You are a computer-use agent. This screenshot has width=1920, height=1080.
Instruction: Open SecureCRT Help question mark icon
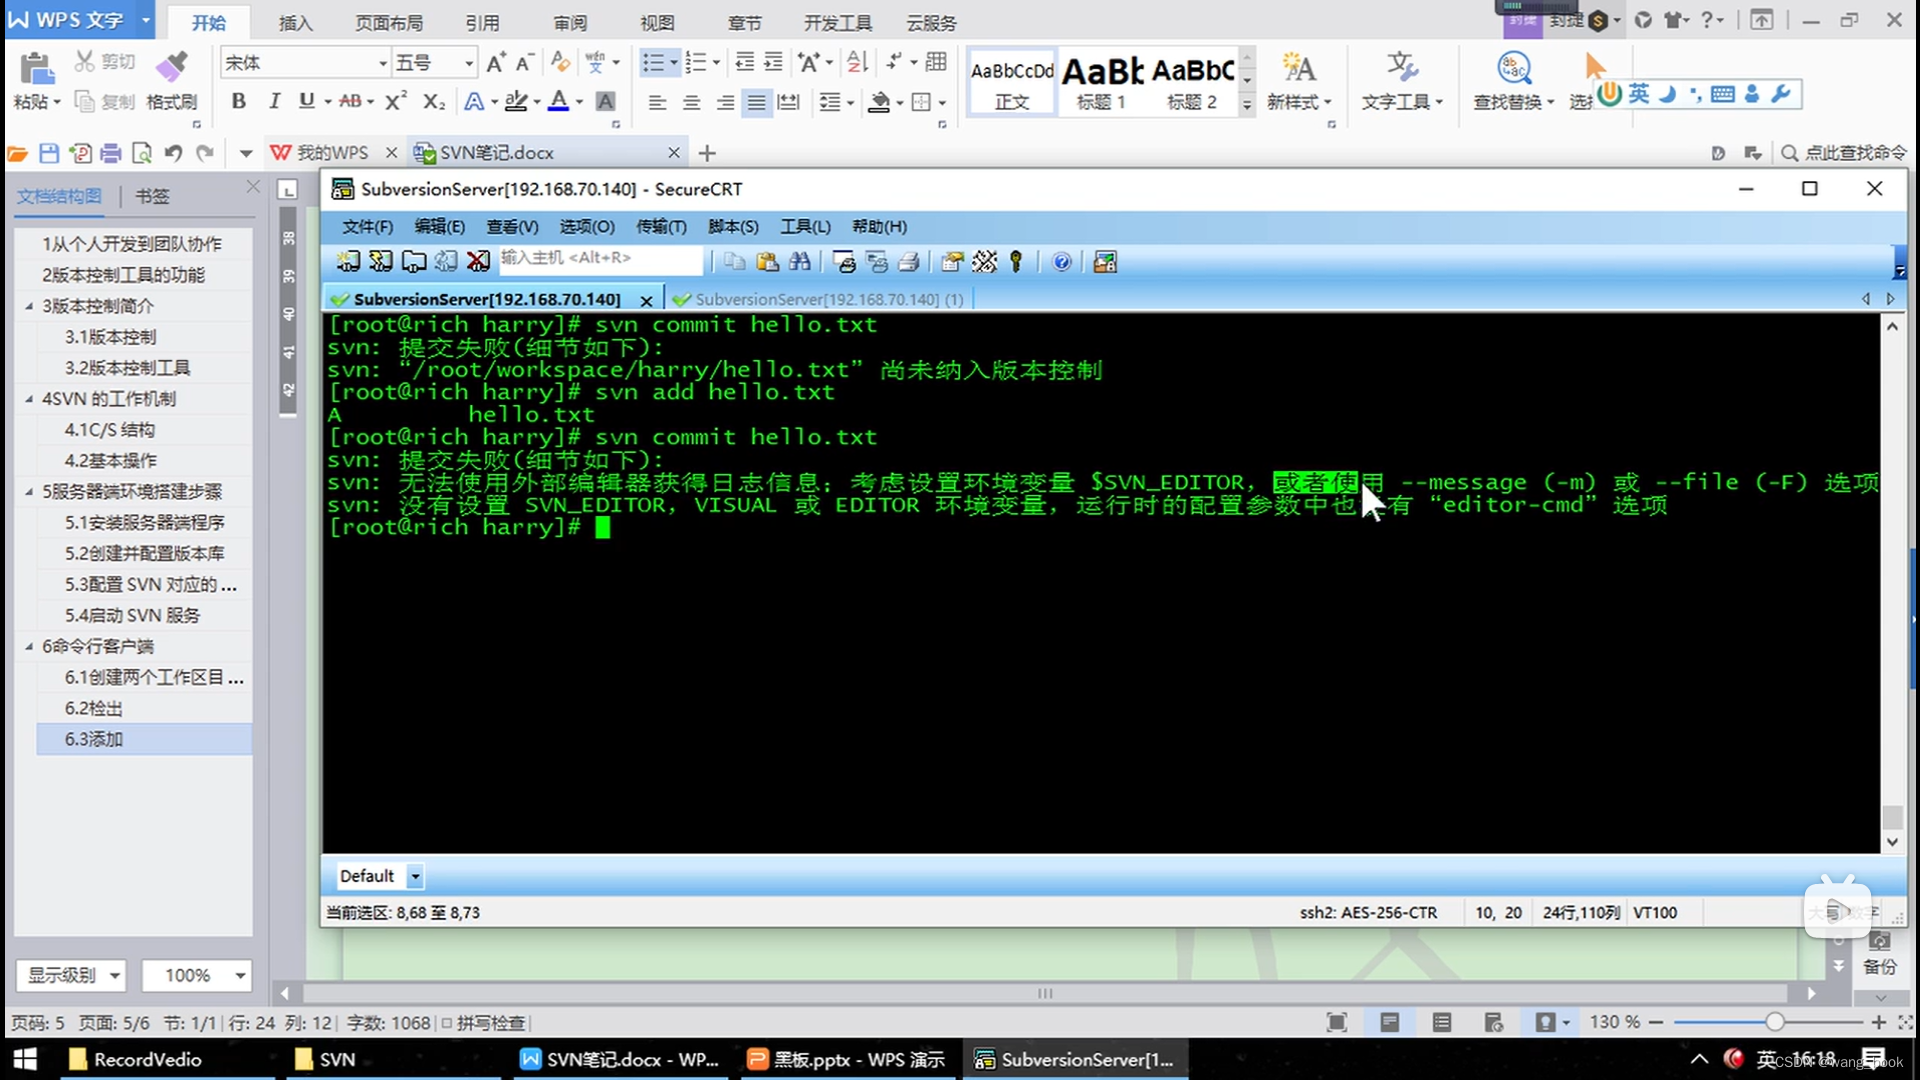(x=1062, y=262)
